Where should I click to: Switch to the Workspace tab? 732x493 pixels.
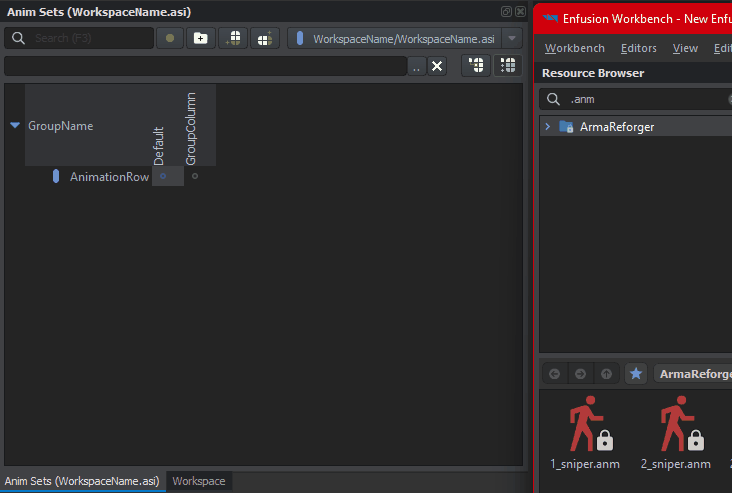[x=199, y=481]
